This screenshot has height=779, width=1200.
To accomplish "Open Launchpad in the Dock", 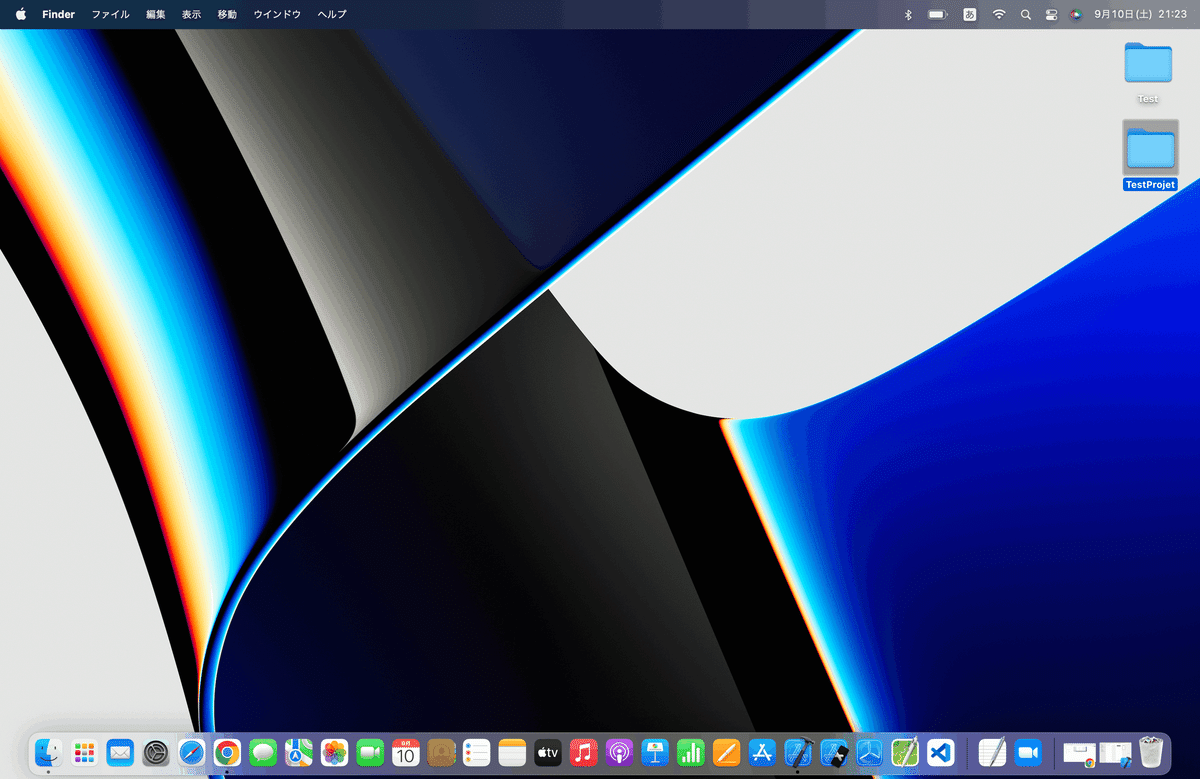I will pyautogui.click(x=84, y=752).
